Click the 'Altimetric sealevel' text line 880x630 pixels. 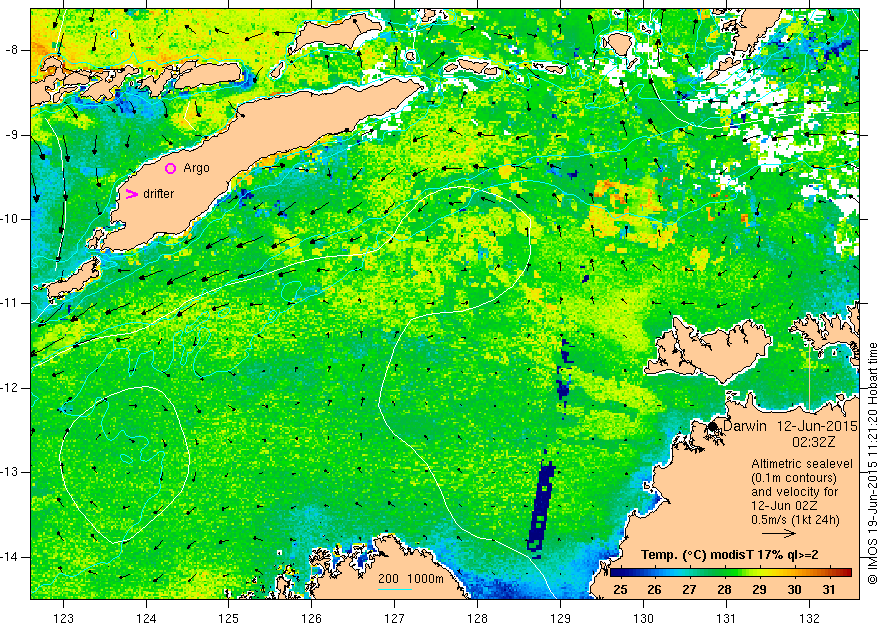pos(802,464)
